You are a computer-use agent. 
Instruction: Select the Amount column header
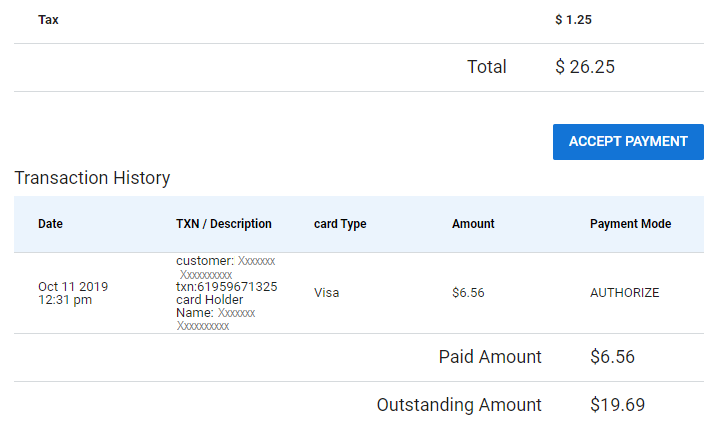pyautogui.click(x=473, y=224)
